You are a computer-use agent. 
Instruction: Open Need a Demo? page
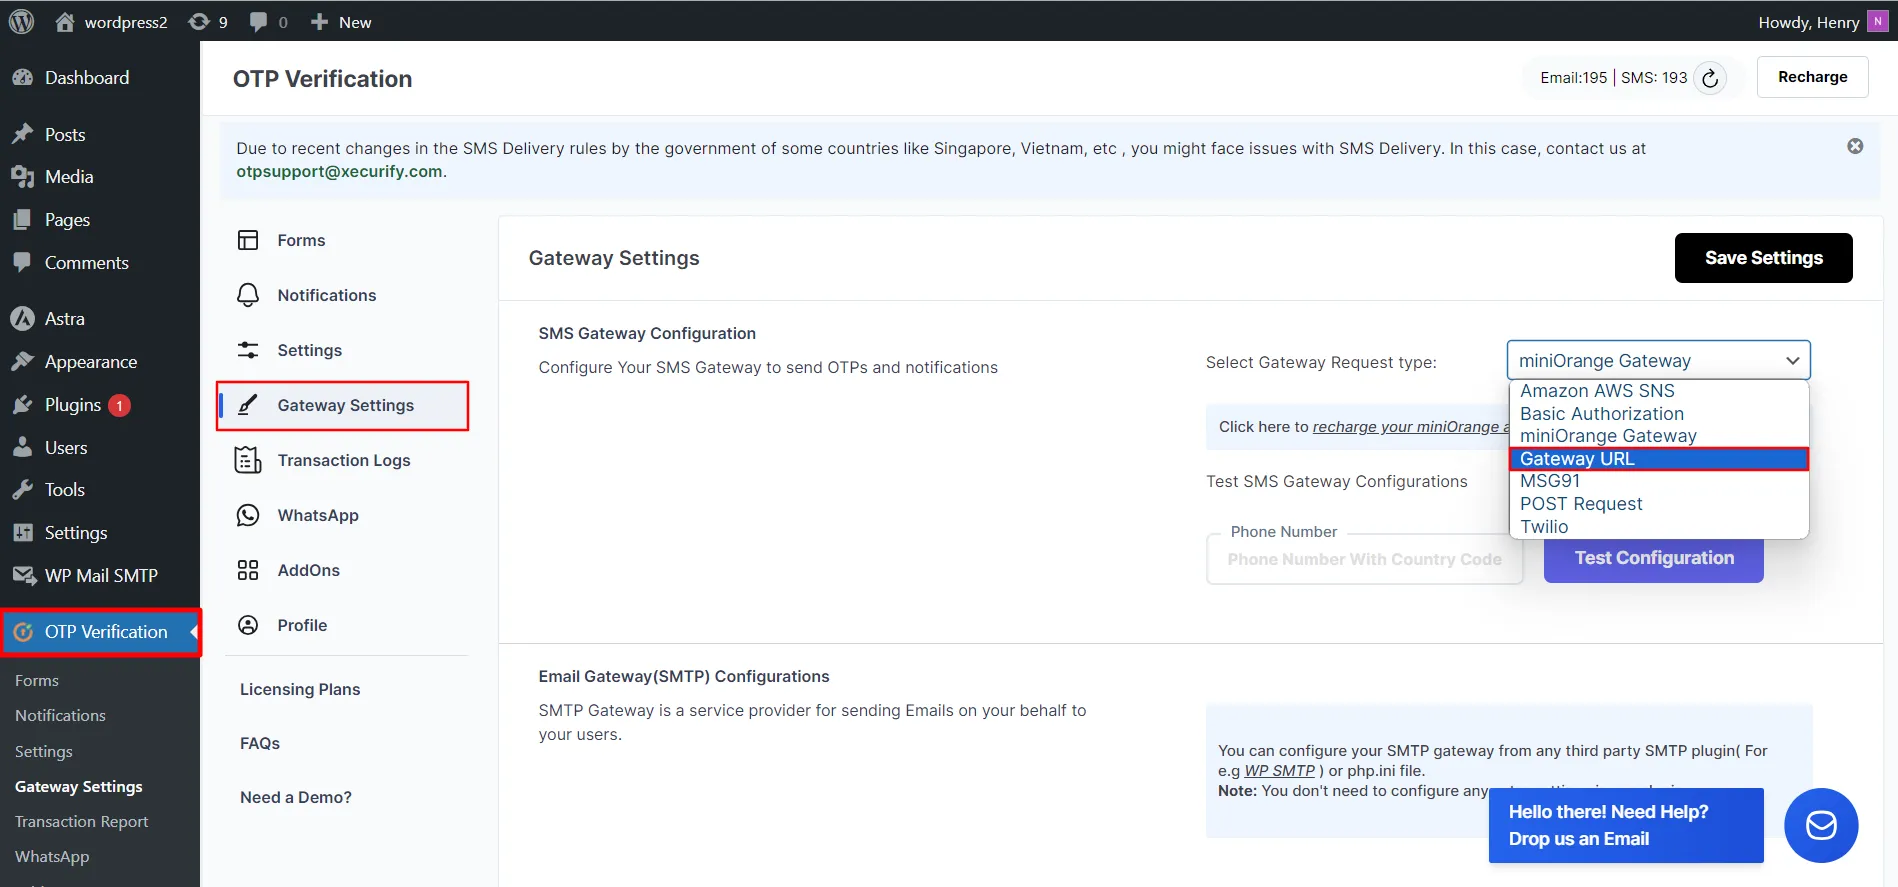[x=296, y=797]
